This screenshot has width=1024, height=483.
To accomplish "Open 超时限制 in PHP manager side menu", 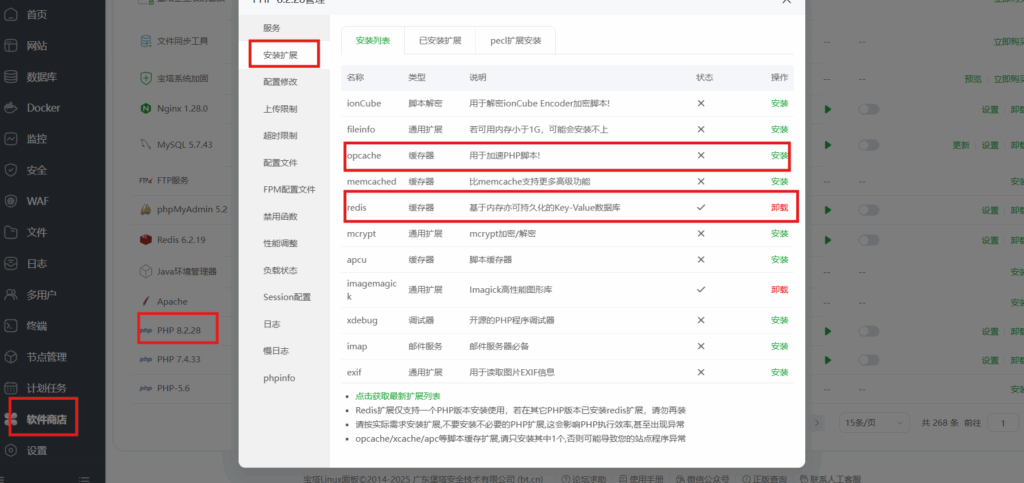I will 284,136.
